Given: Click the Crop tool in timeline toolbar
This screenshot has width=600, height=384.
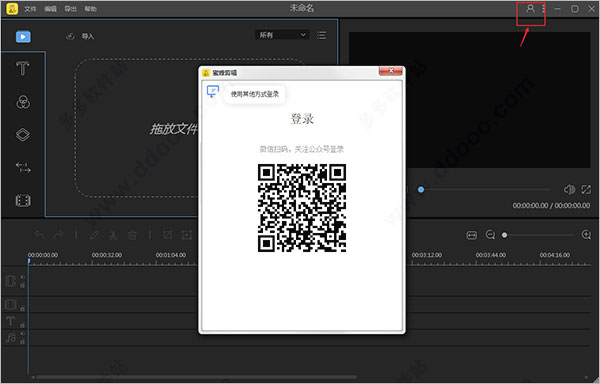Looking at the screenshot, I should [168, 235].
